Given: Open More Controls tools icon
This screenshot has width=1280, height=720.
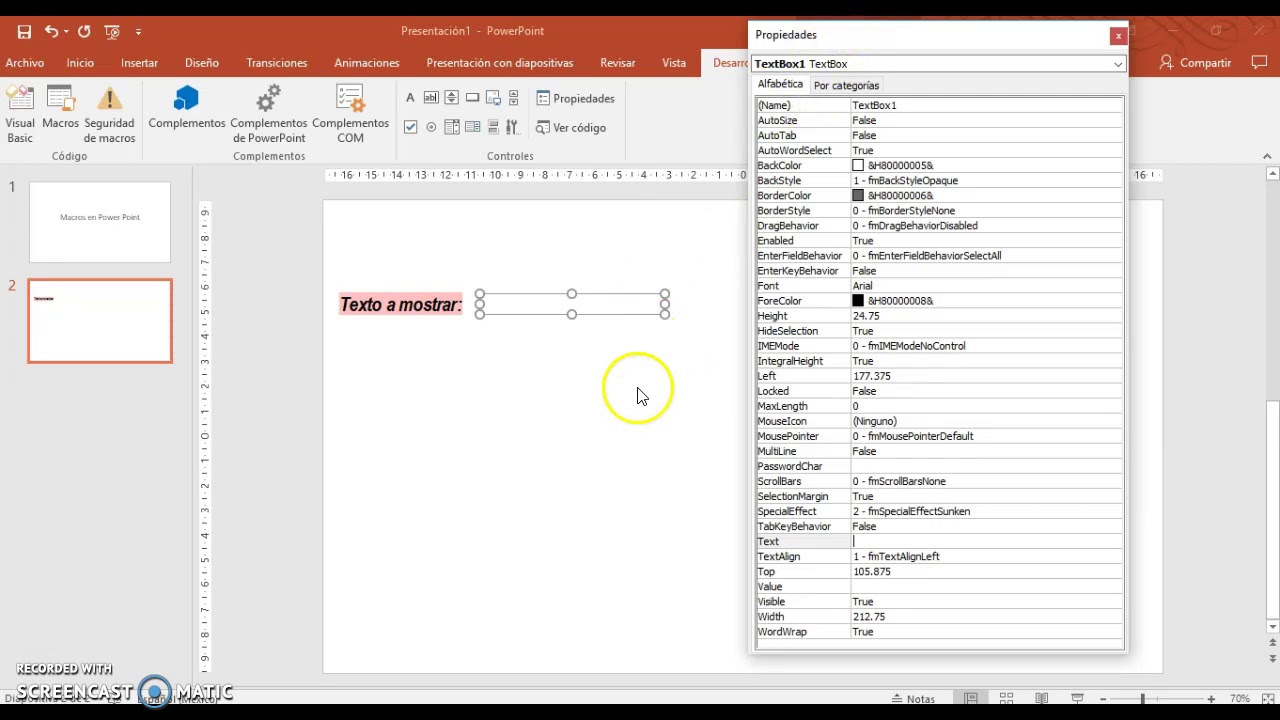Looking at the screenshot, I should pyautogui.click(x=513, y=127).
